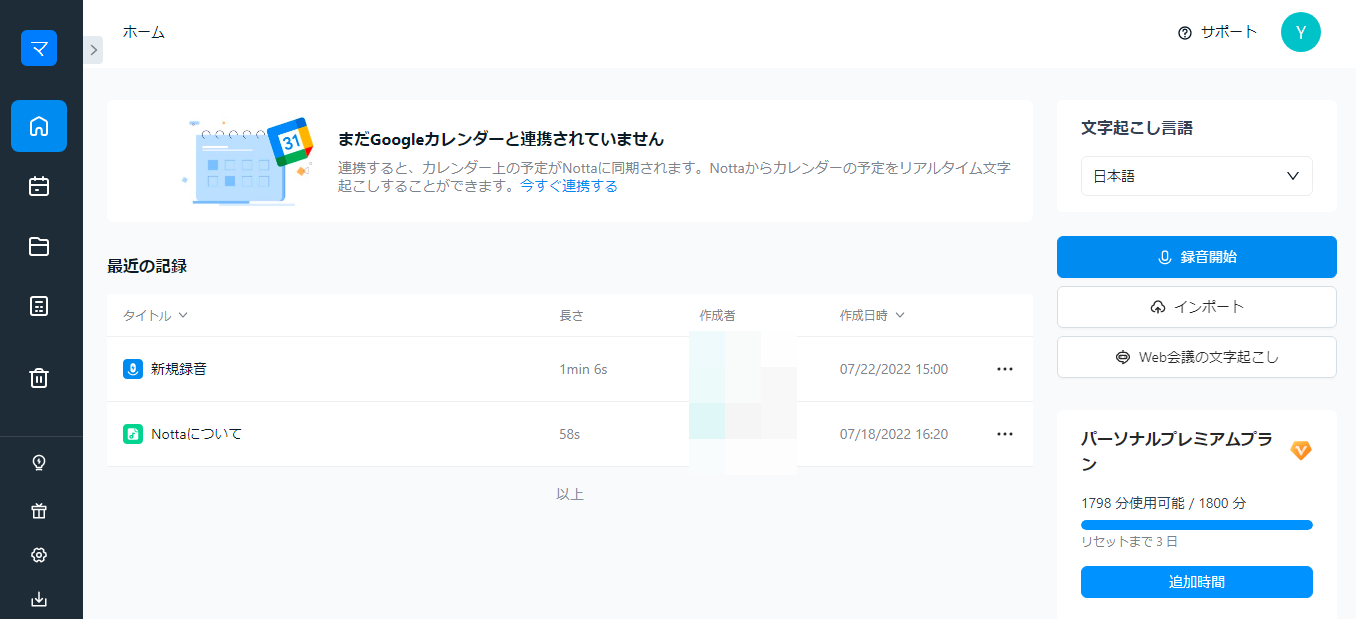Click the 最近の記録 heading
1356x619 pixels.
[x=147, y=265]
